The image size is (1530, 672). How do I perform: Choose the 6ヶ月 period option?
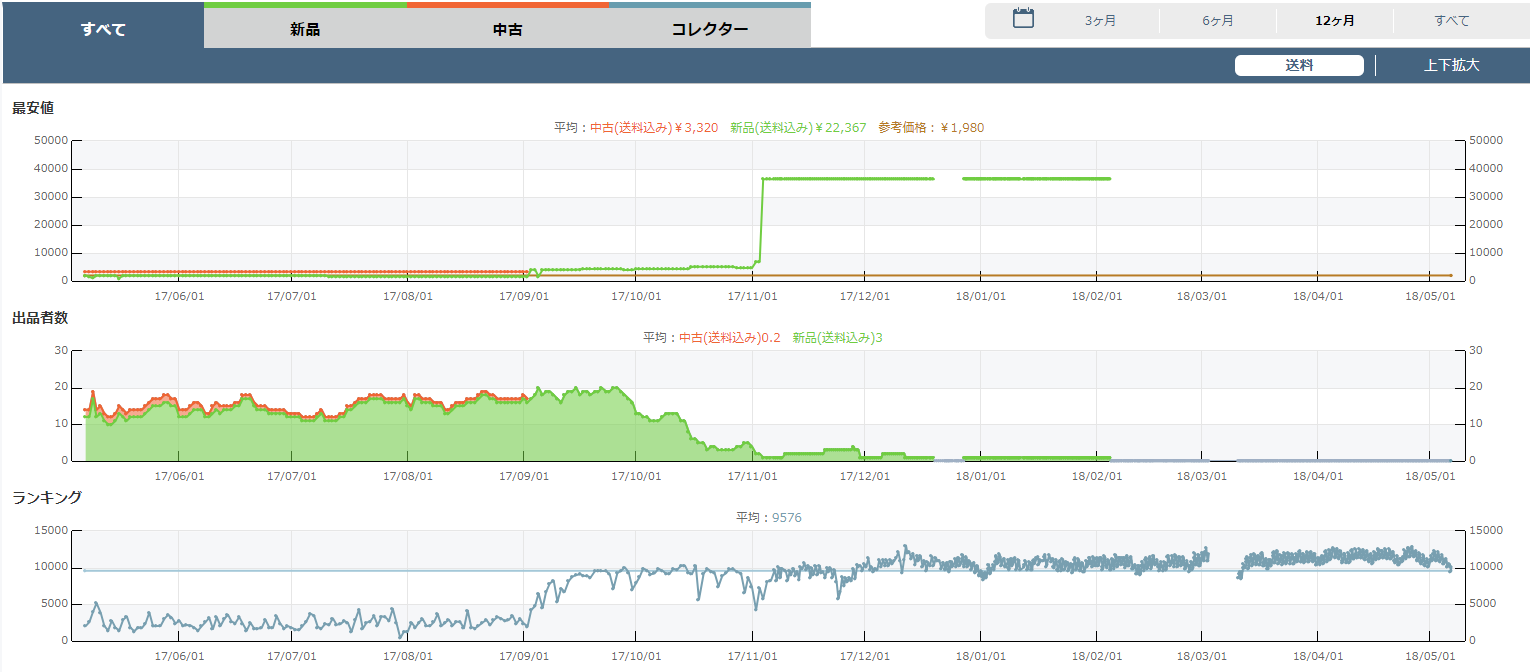pyautogui.click(x=1217, y=21)
